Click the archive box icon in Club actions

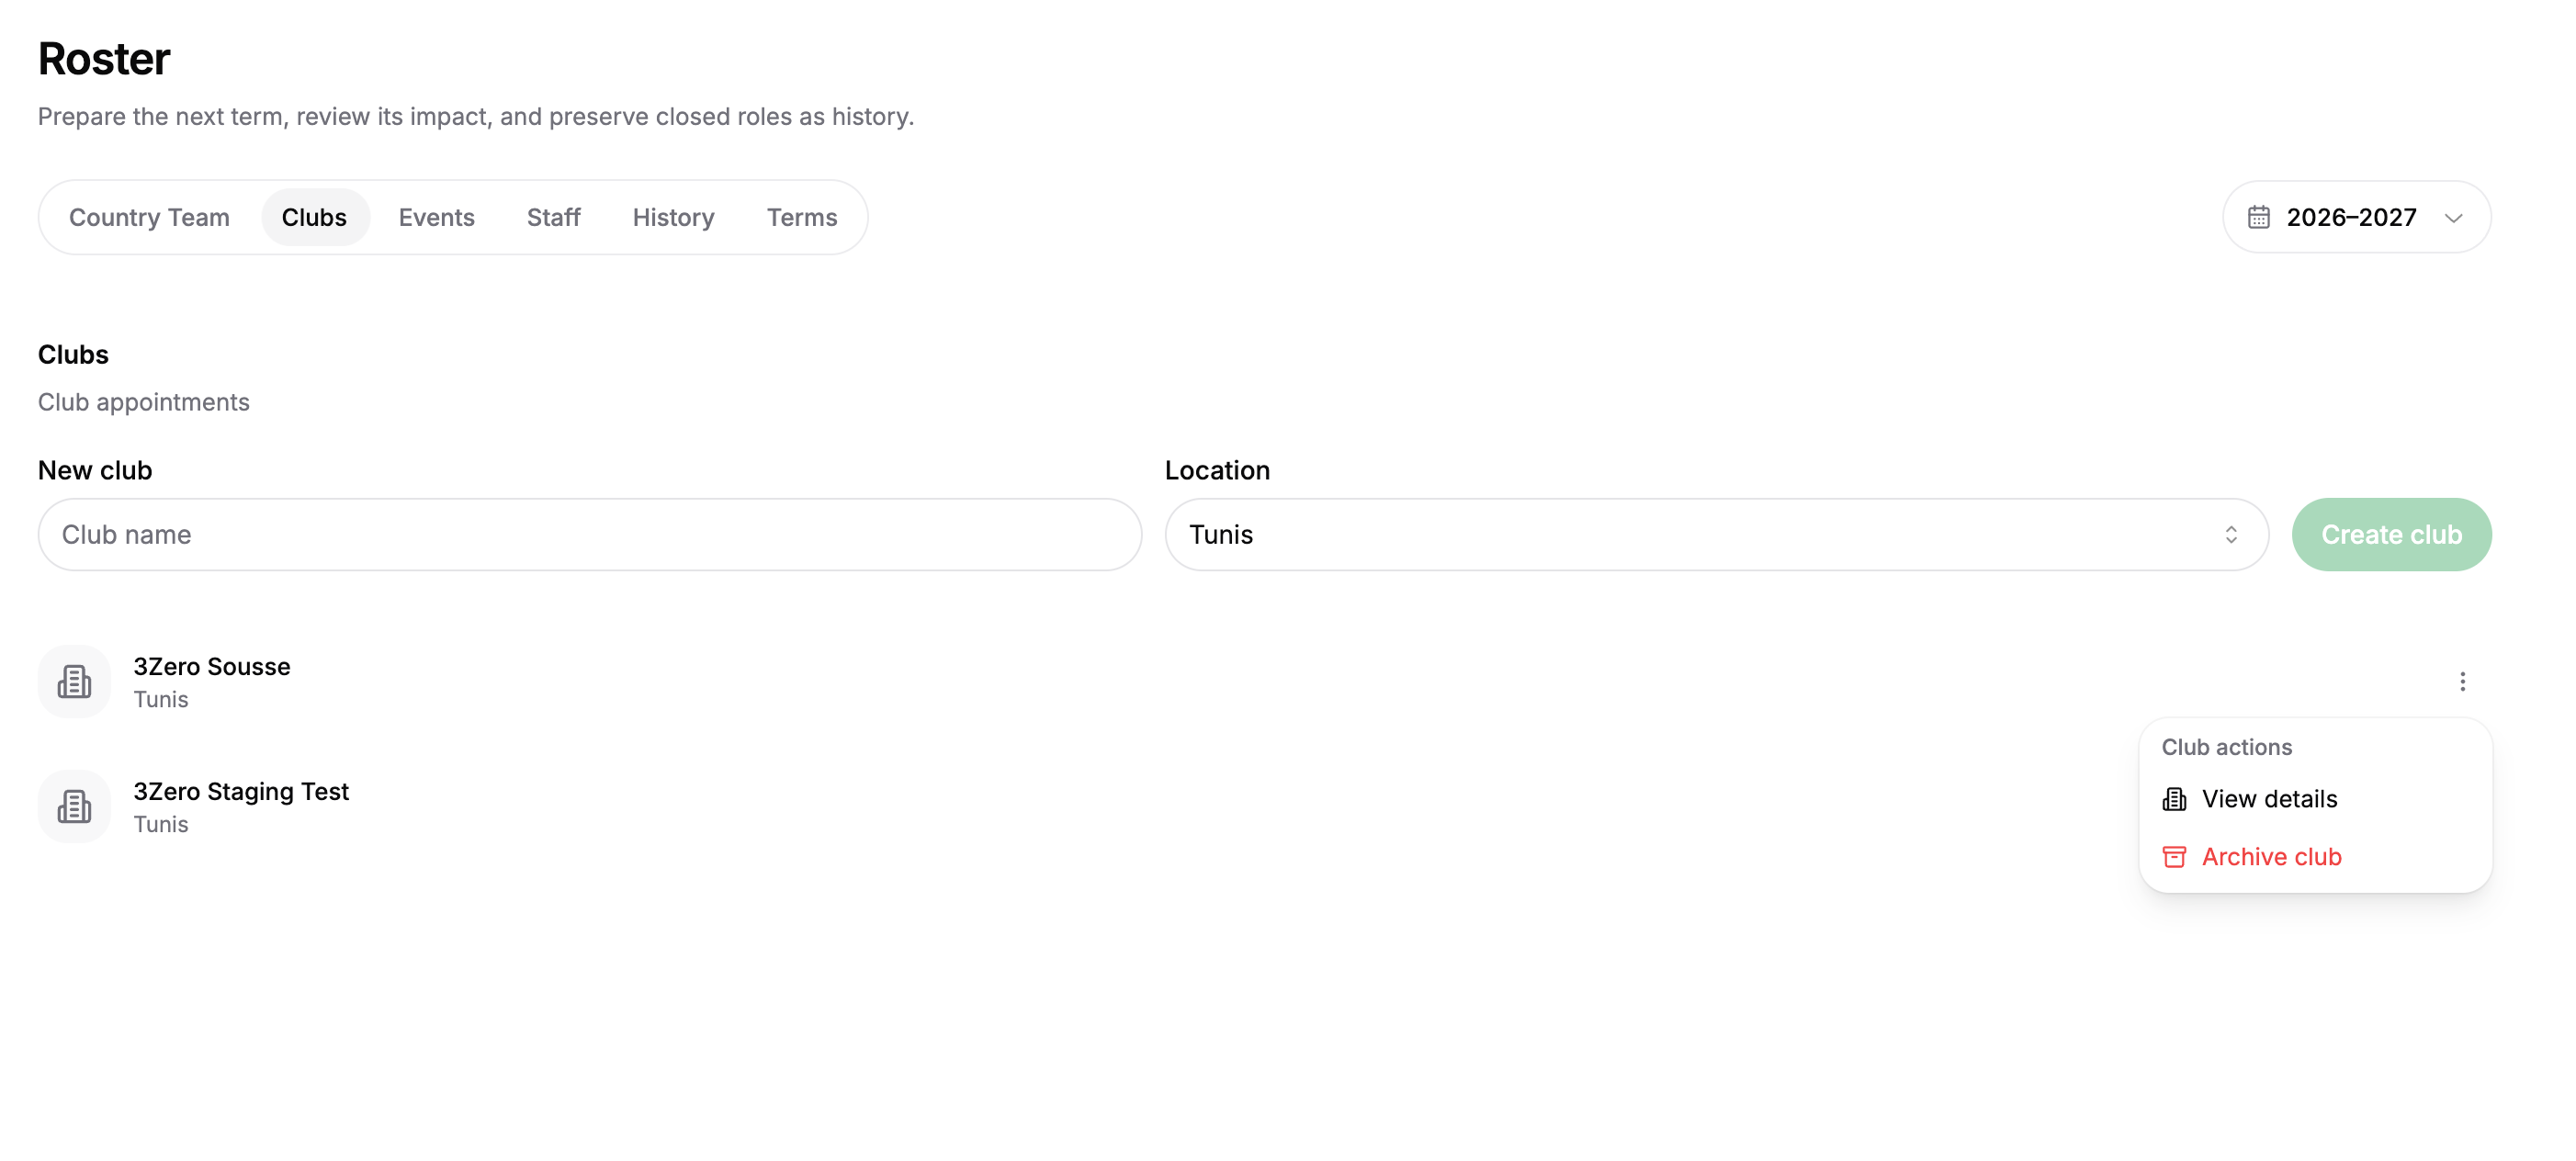[2174, 857]
